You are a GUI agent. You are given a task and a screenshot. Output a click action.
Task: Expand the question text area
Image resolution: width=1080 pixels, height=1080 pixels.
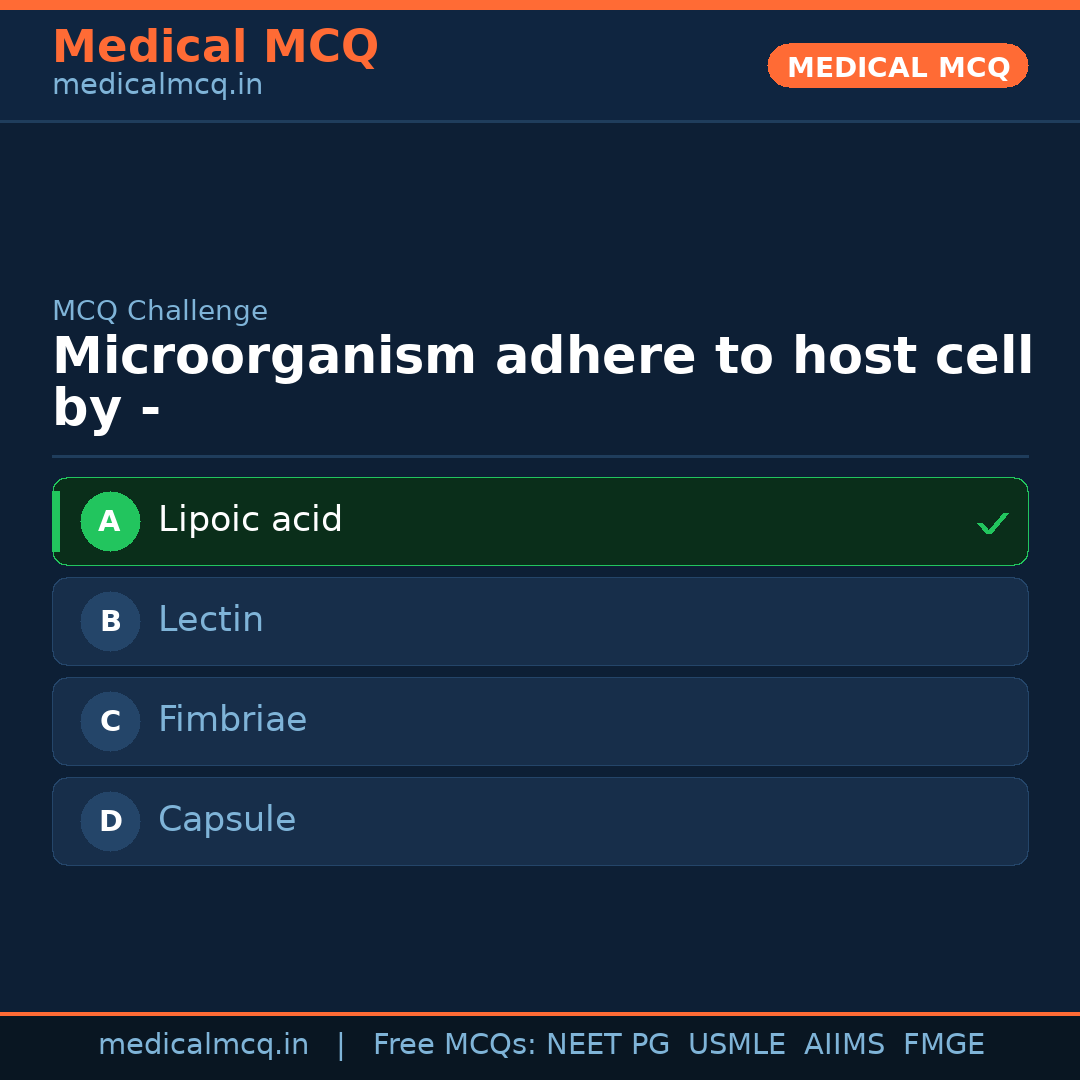click(540, 380)
